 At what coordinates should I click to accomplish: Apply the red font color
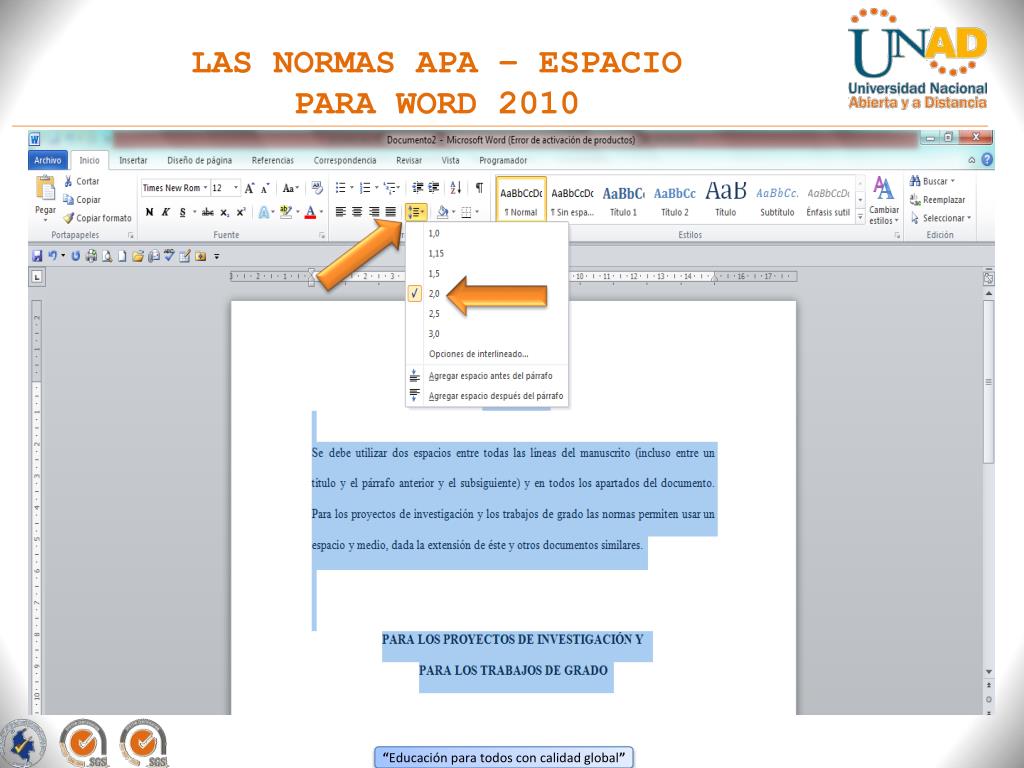pos(310,212)
